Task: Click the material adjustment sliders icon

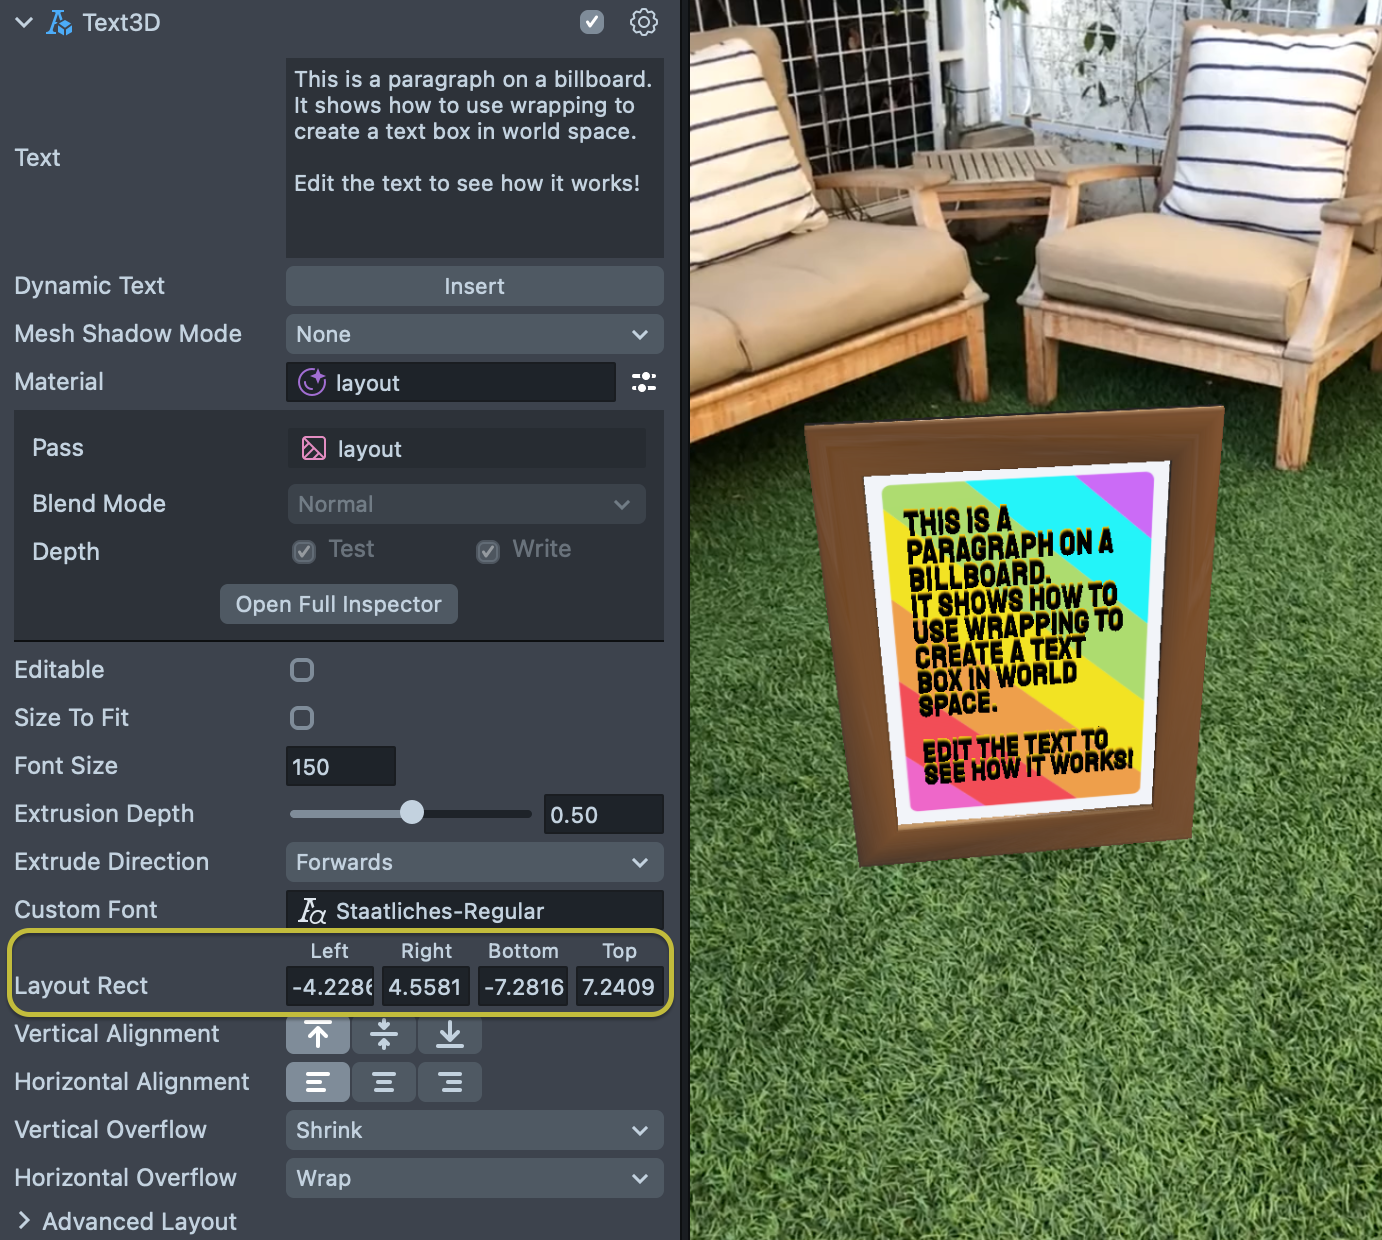Action: [x=643, y=382]
